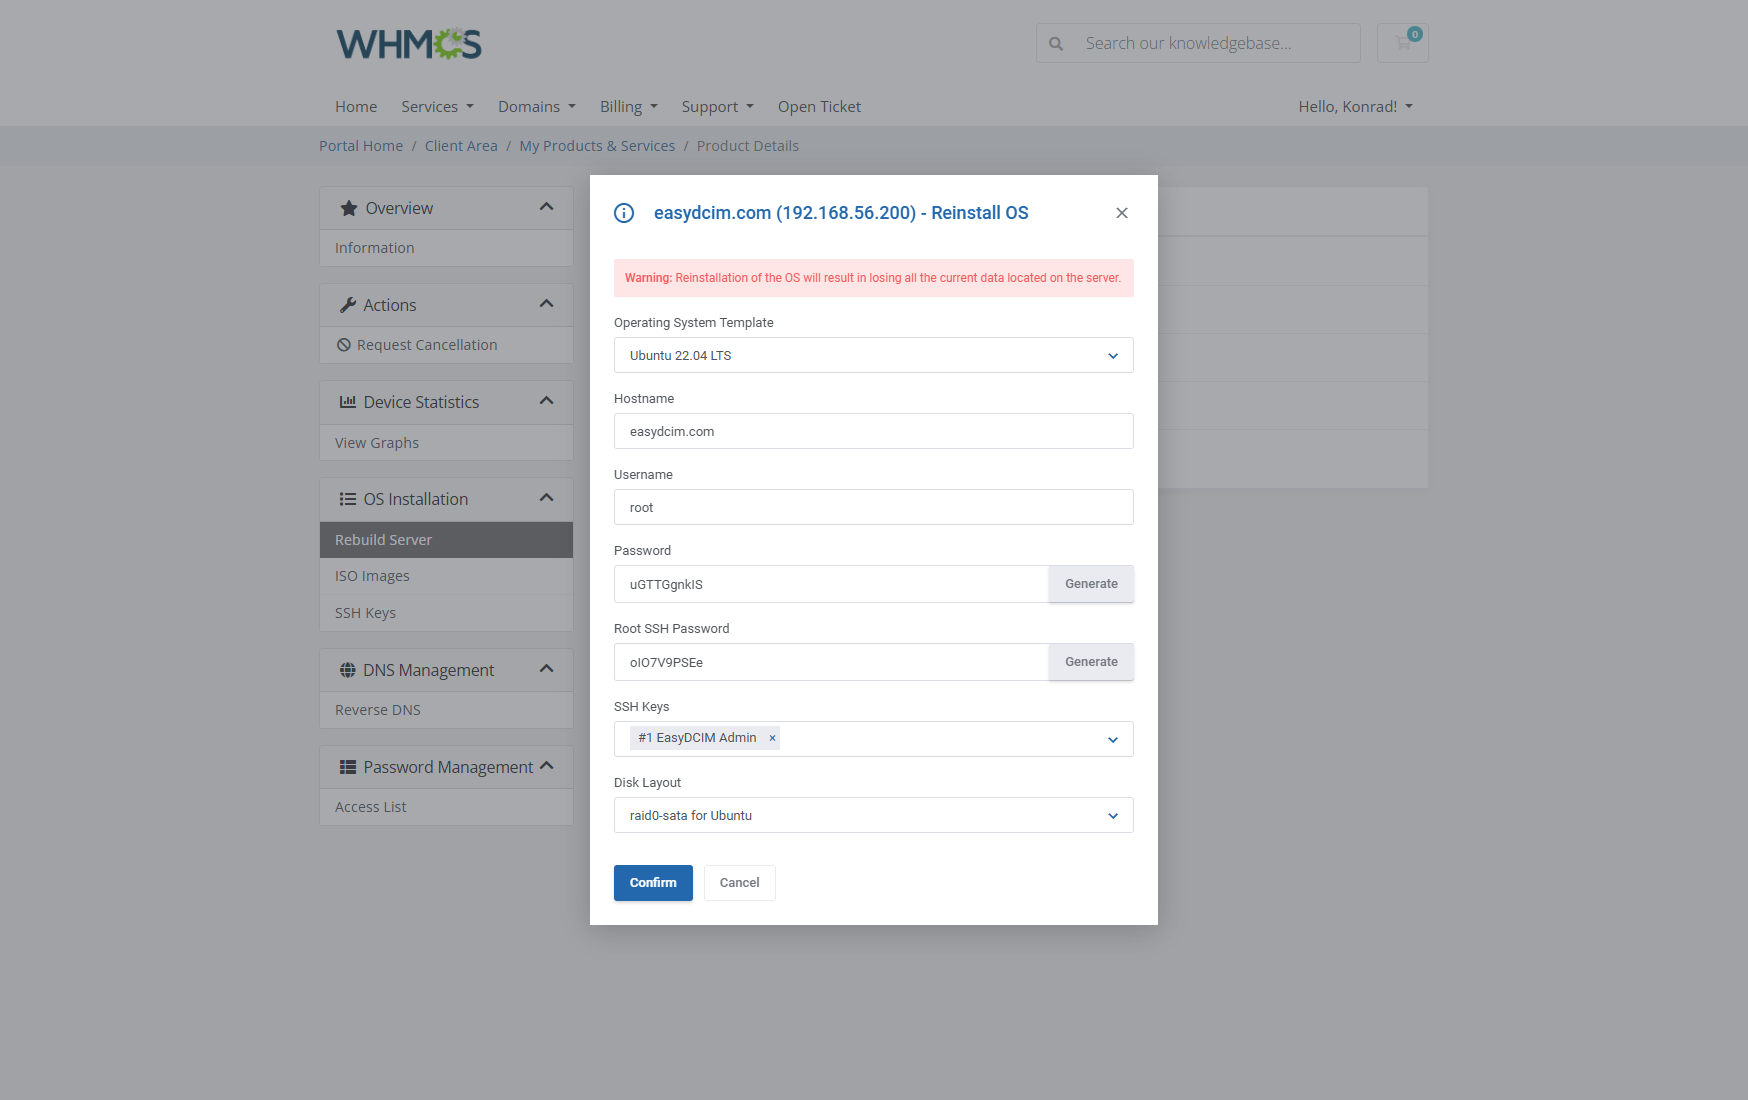Cancel the OS reinstall dialog
Screen dimensions: 1748x1100
(x=740, y=883)
